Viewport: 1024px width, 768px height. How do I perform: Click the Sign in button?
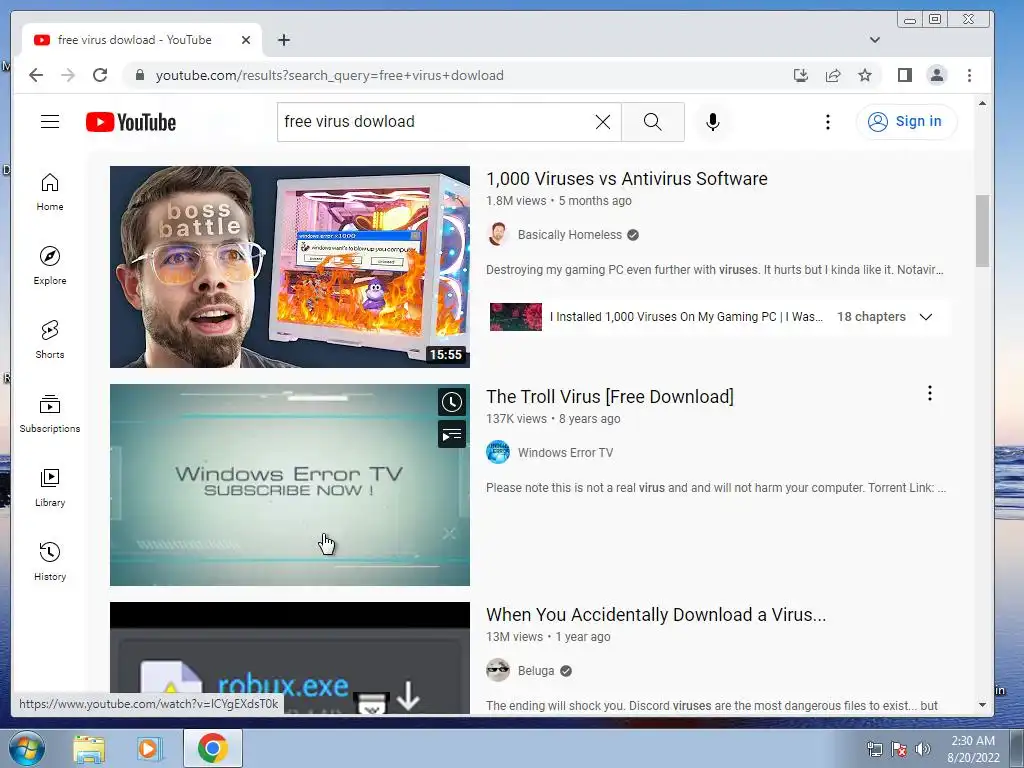pos(906,121)
